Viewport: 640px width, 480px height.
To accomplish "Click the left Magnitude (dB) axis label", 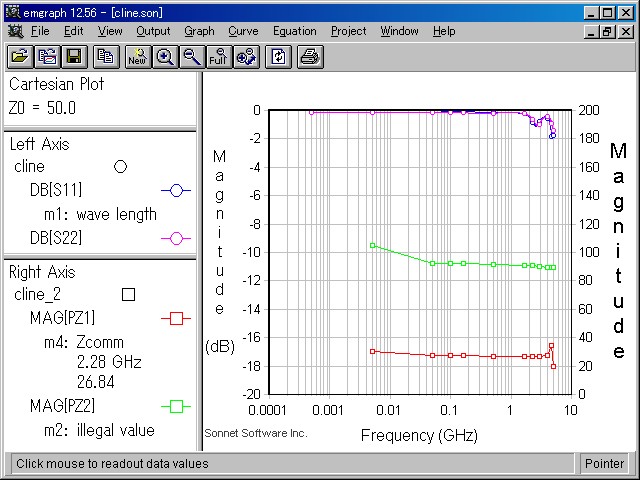I will 220,251.
